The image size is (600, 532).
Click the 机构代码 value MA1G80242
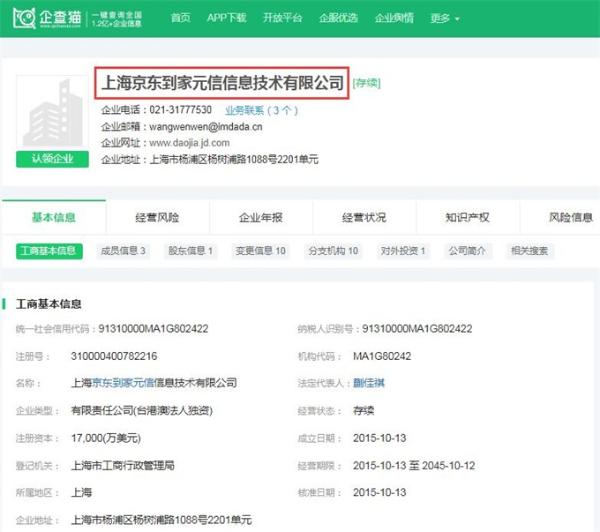pyautogui.click(x=382, y=356)
